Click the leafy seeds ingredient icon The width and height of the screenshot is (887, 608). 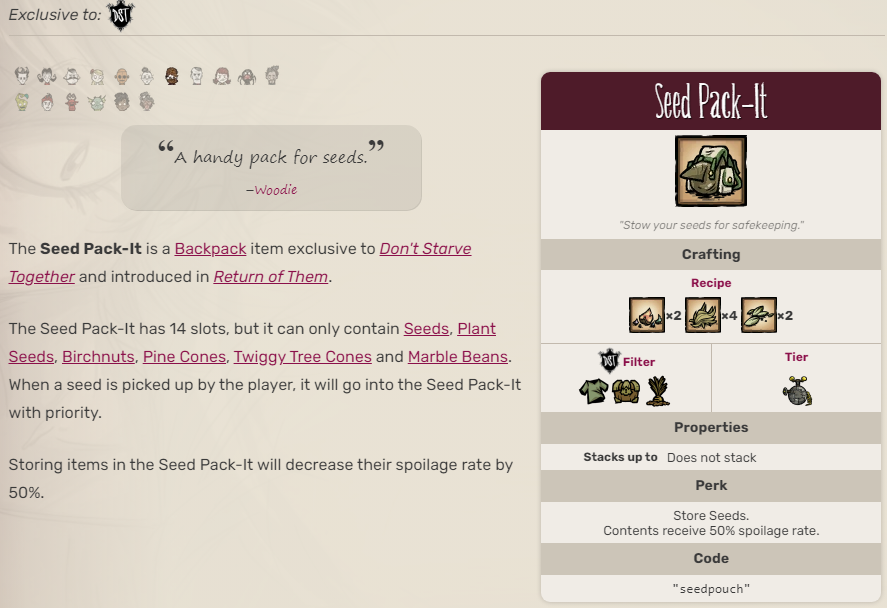coord(758,315)
